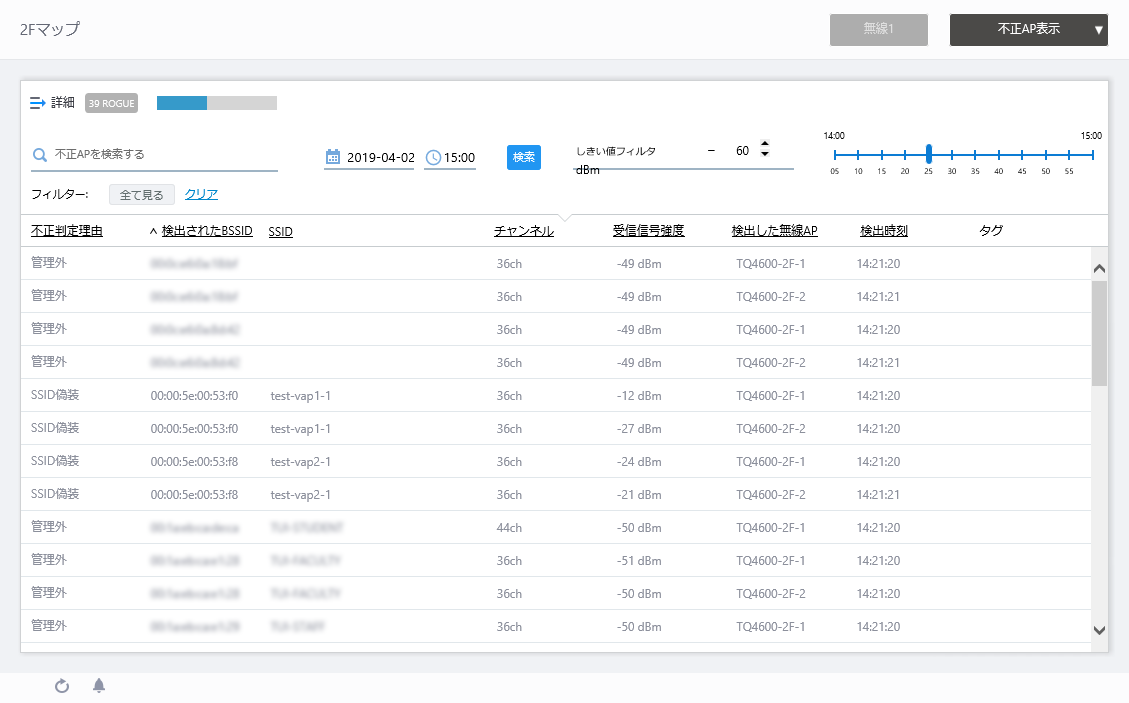
Task: Decrease threshold filter value with down arrow
Action: [765, 154]
